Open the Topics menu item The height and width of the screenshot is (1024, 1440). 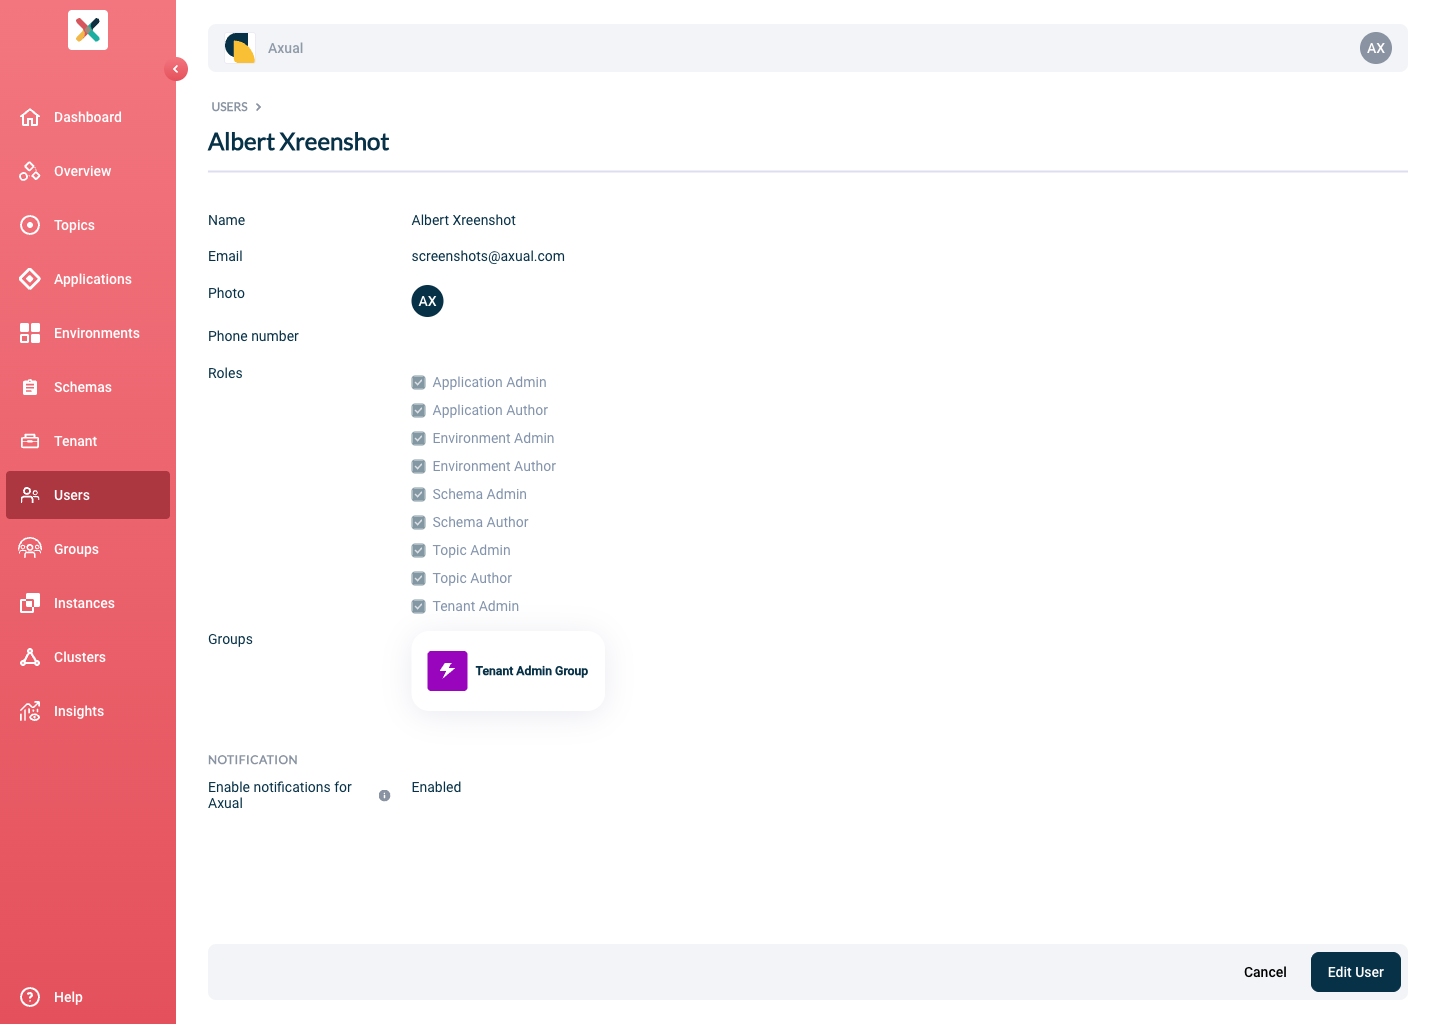88,225
